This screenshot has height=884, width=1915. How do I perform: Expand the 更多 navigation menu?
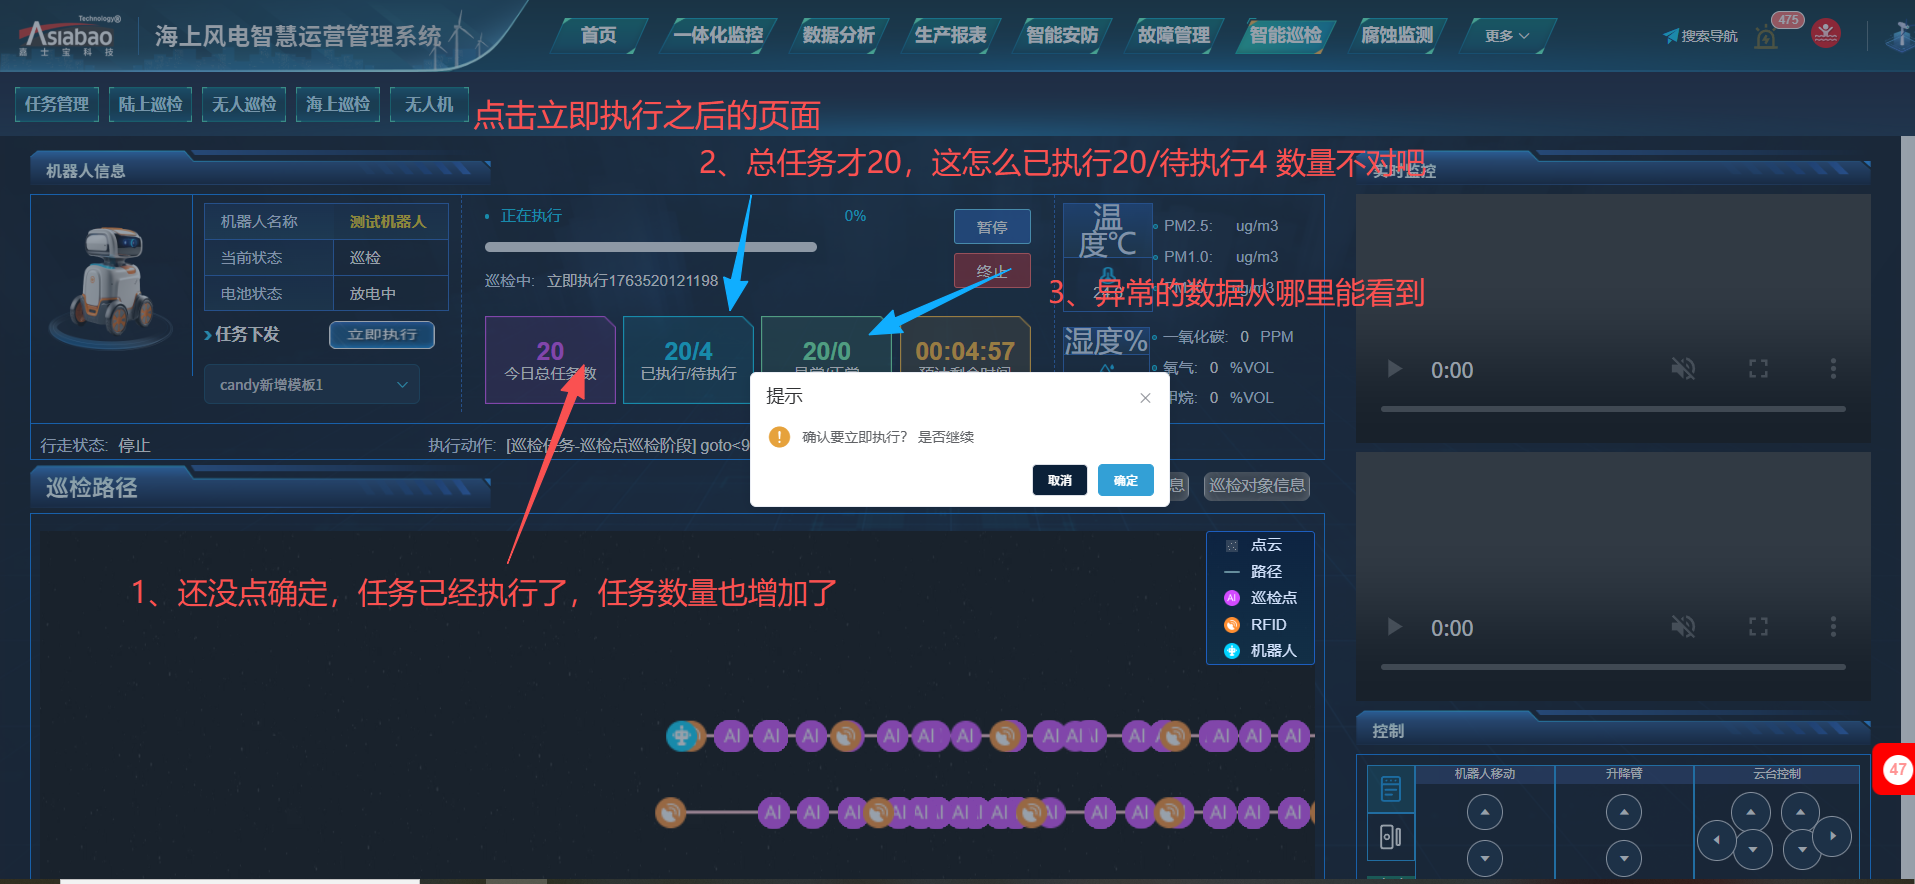(1506, 36)
